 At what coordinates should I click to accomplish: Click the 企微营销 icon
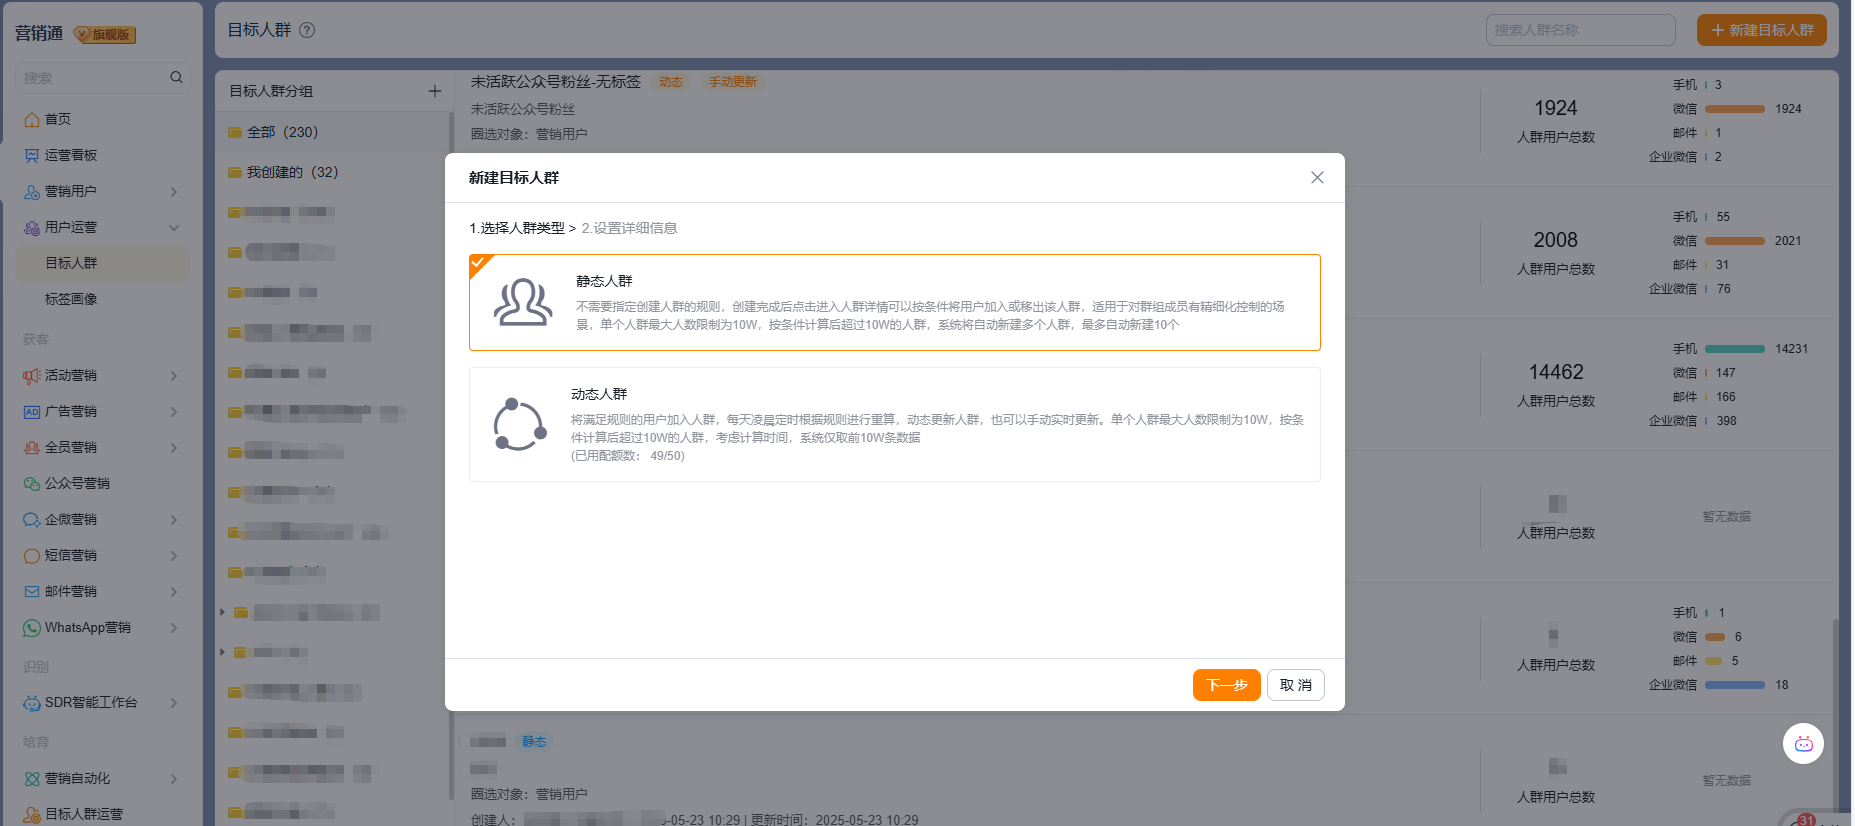coord(32,520)
